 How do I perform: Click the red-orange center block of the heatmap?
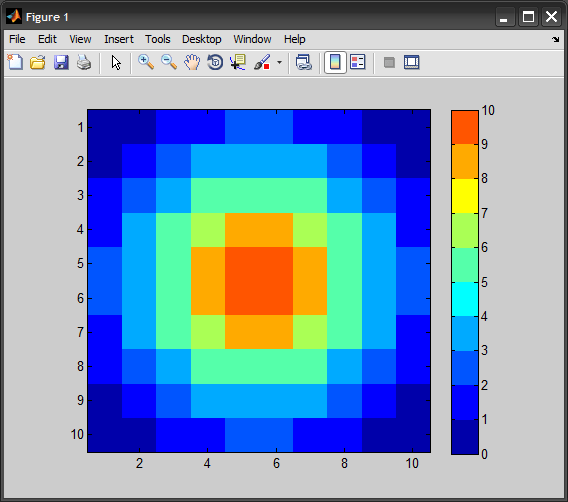(259, 281)
